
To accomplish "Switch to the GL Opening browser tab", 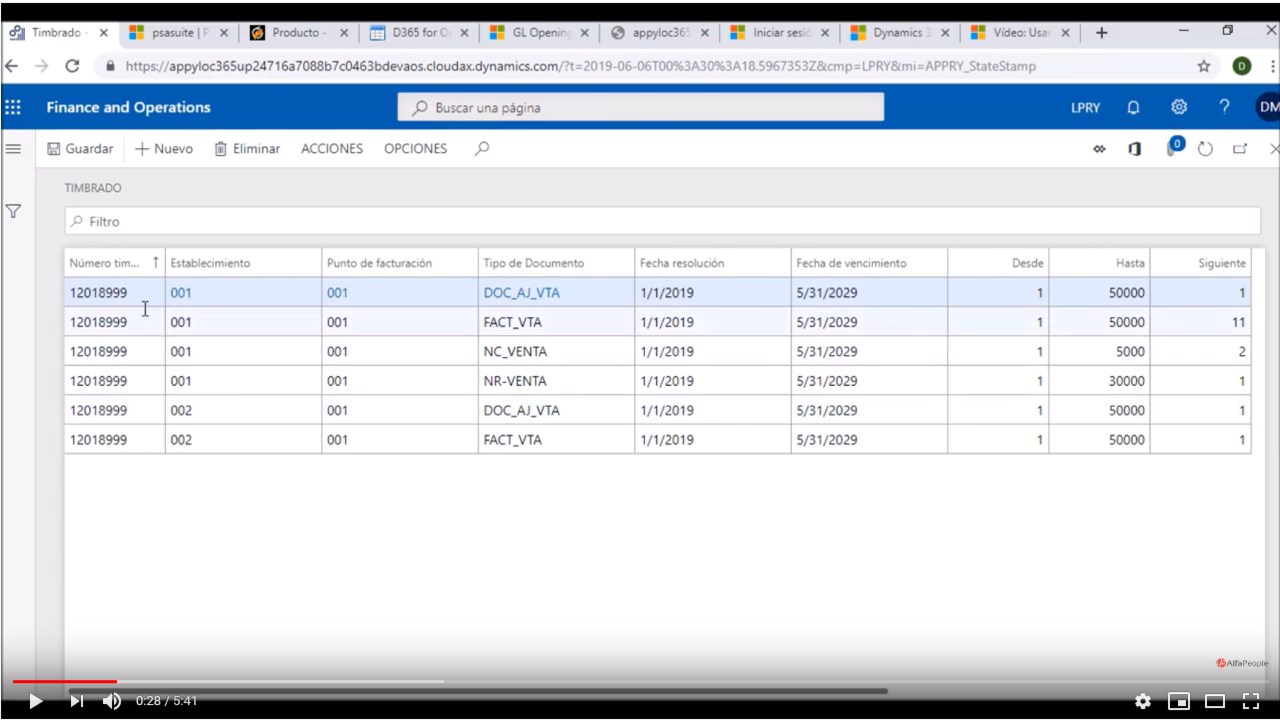I will pos(538,32).
